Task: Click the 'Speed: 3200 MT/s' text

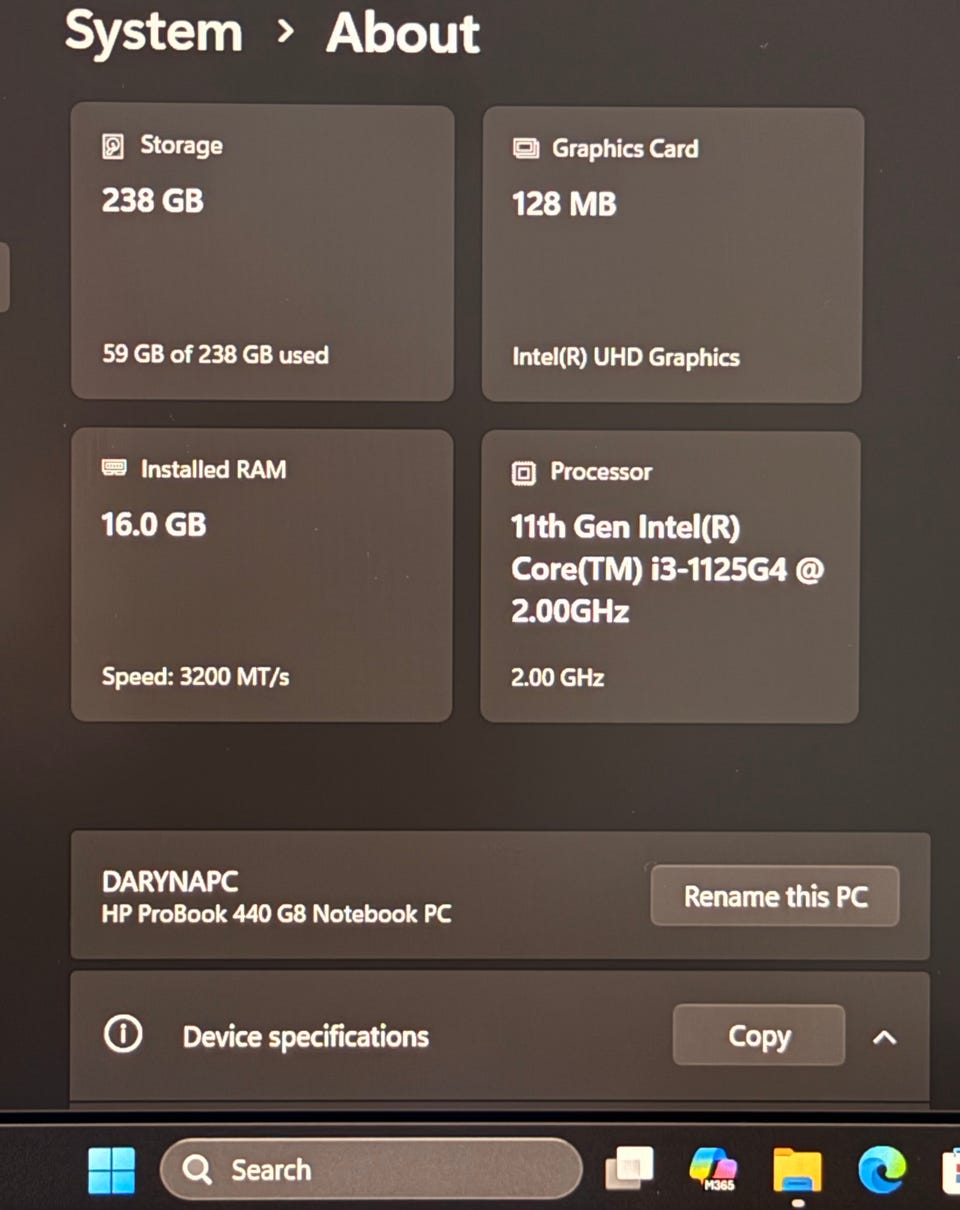Action: (x=196, y=677)
